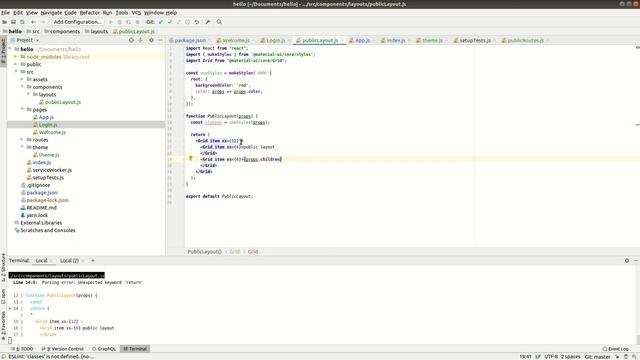Open the VCS menu
This screenshot has height=360, width=640.
tap(136, 13)
